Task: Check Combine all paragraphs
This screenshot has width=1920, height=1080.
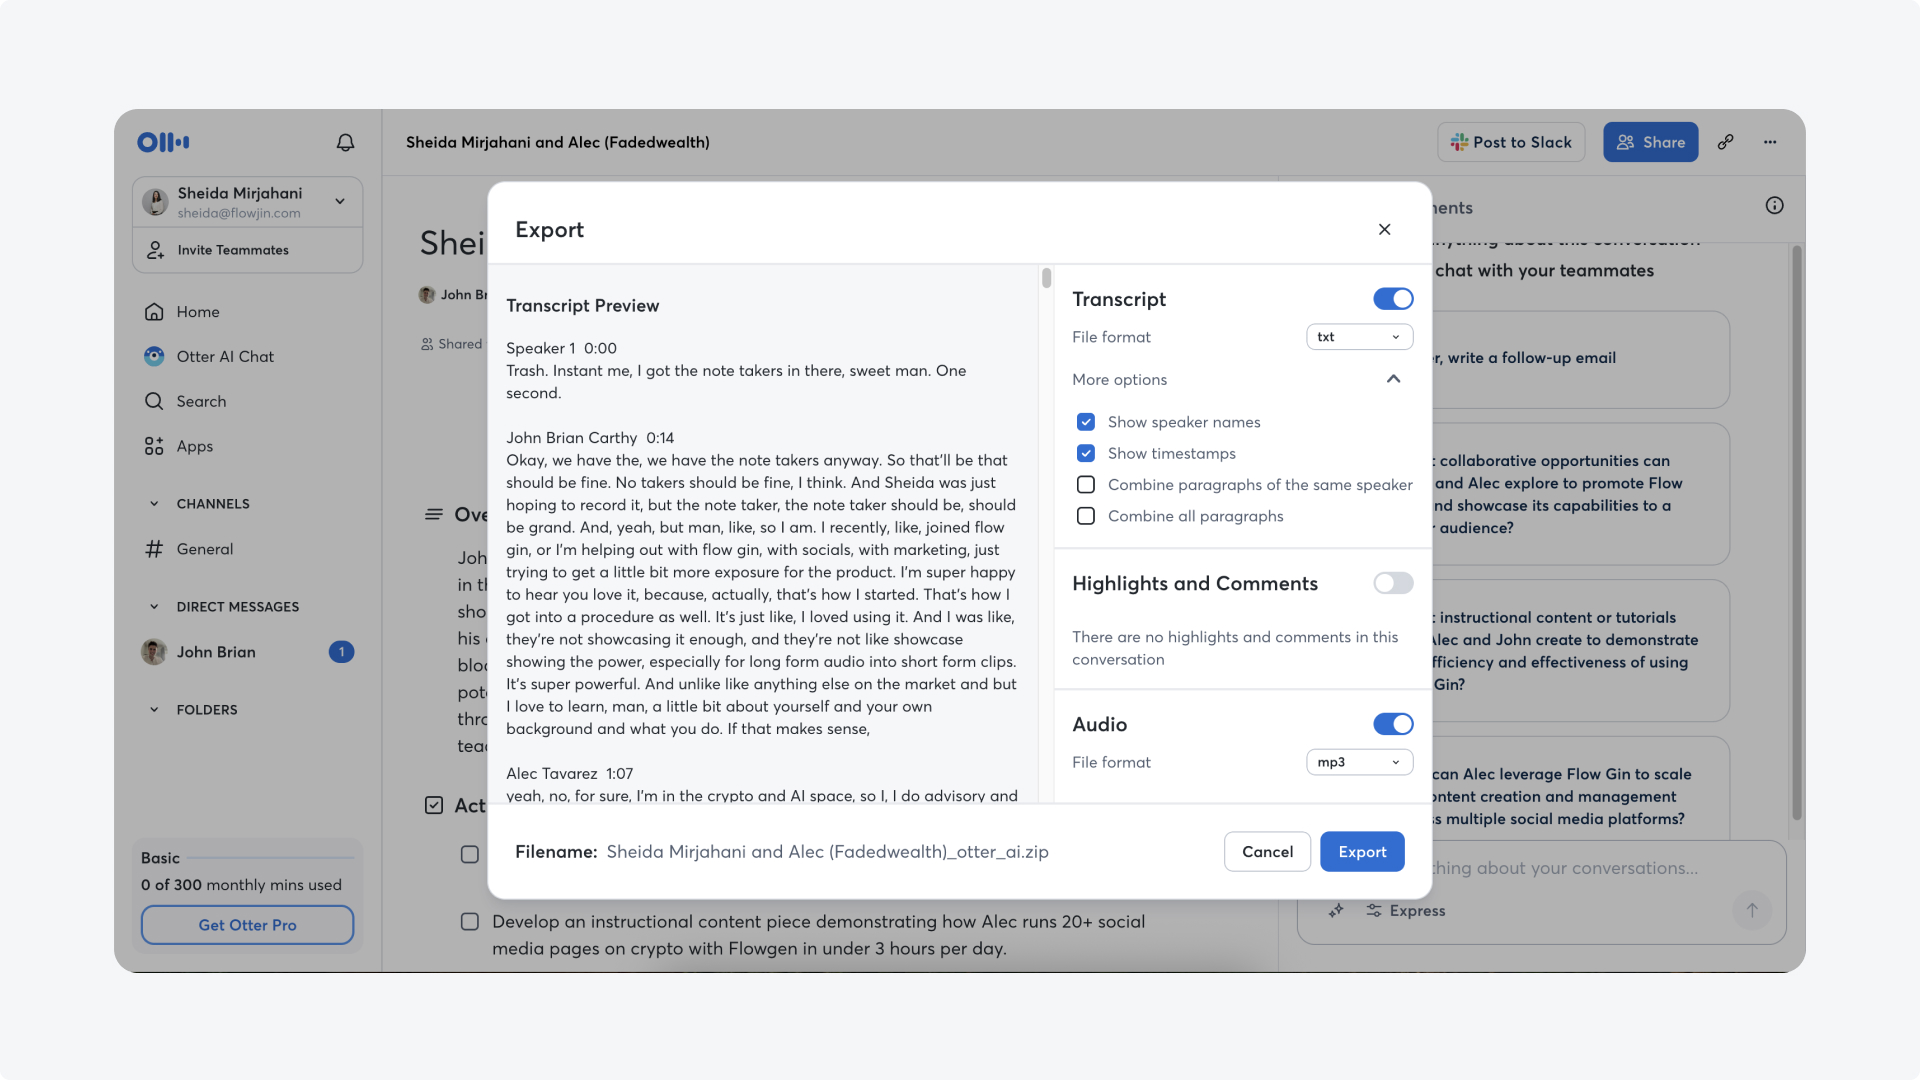Action: [1086, 516]
